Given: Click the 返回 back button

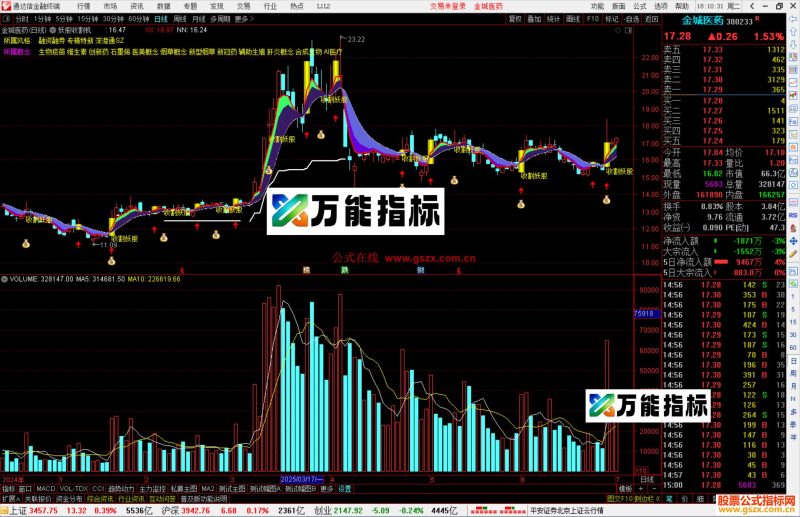Looking at the screenshot, I should click(x=652, y=19).
